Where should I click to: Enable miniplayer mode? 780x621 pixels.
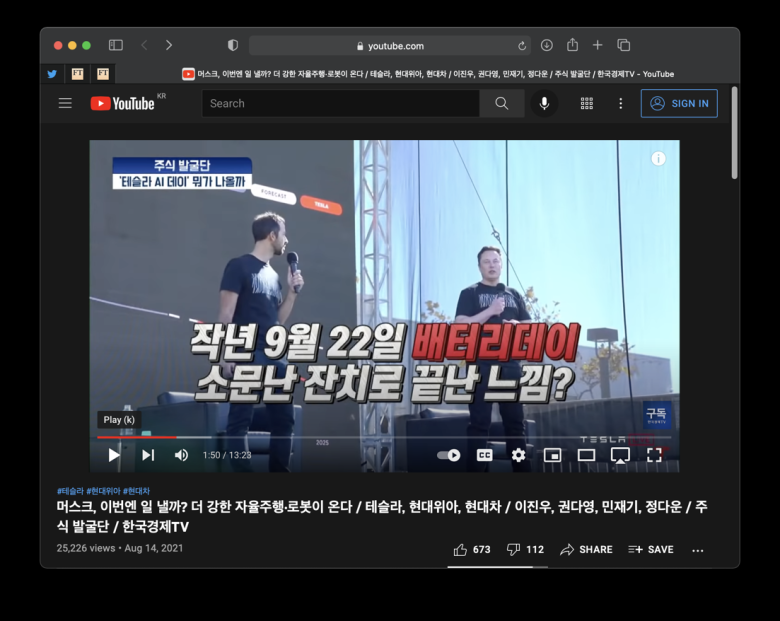553,455
